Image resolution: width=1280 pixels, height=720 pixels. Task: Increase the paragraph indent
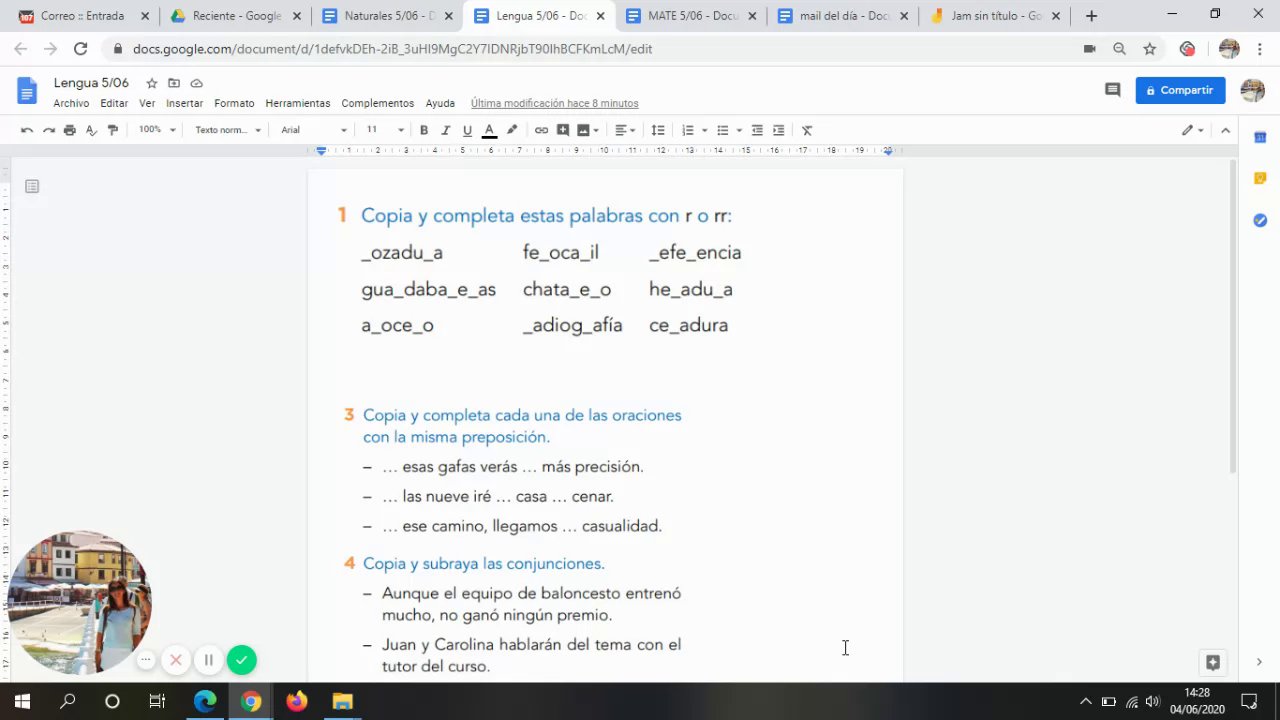click(x=779, y=130)
